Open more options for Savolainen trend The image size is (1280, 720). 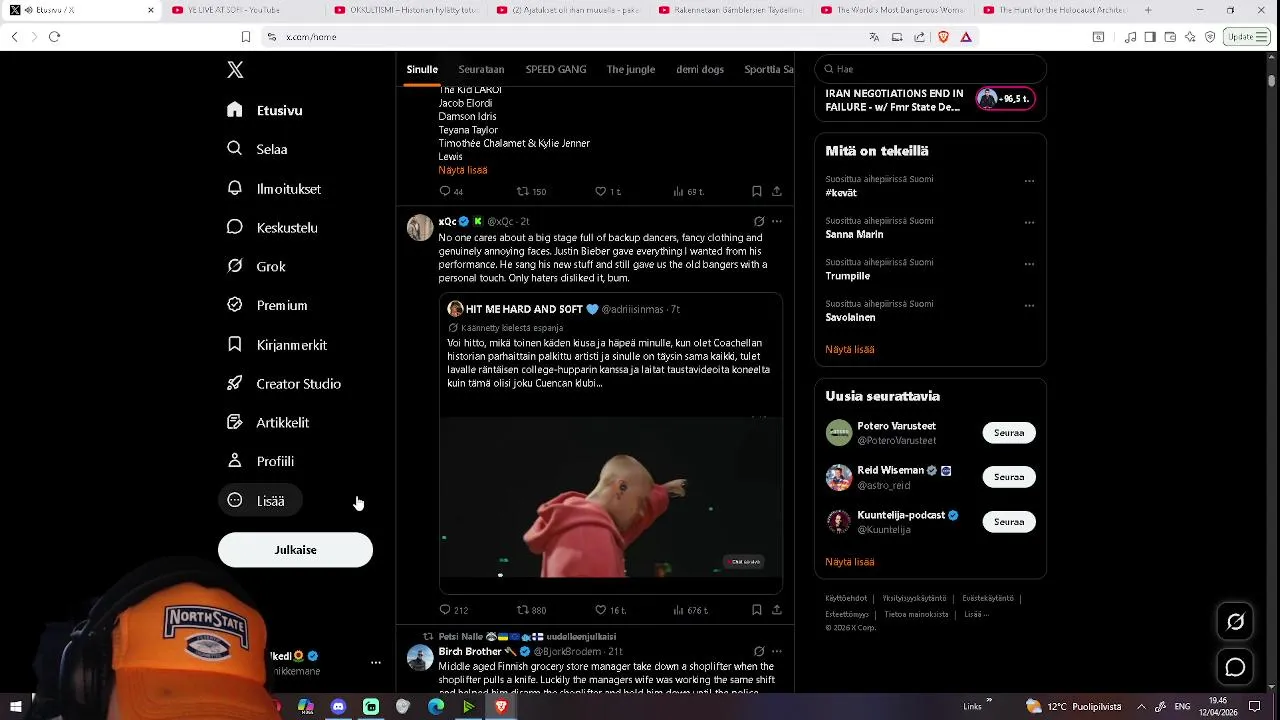(1029, 306)
